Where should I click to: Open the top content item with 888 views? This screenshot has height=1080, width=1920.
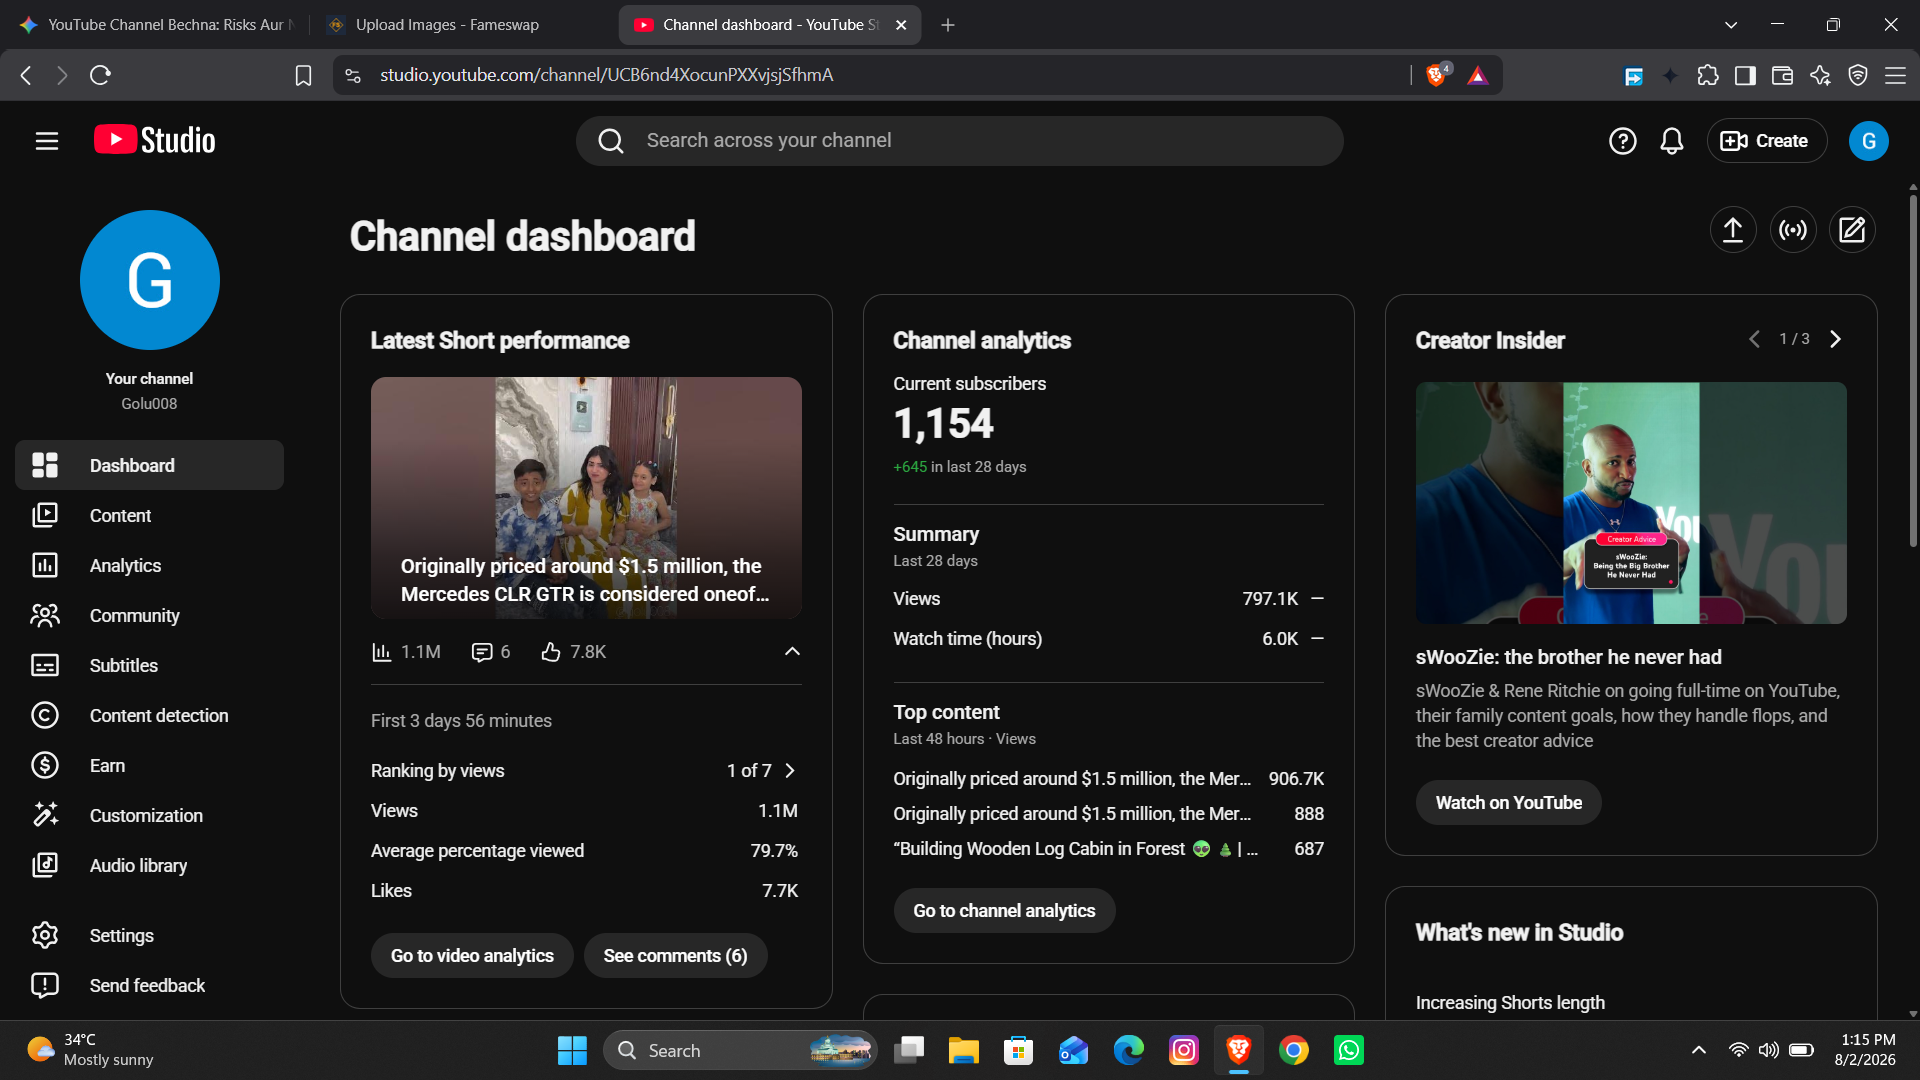click(1108, 814)
